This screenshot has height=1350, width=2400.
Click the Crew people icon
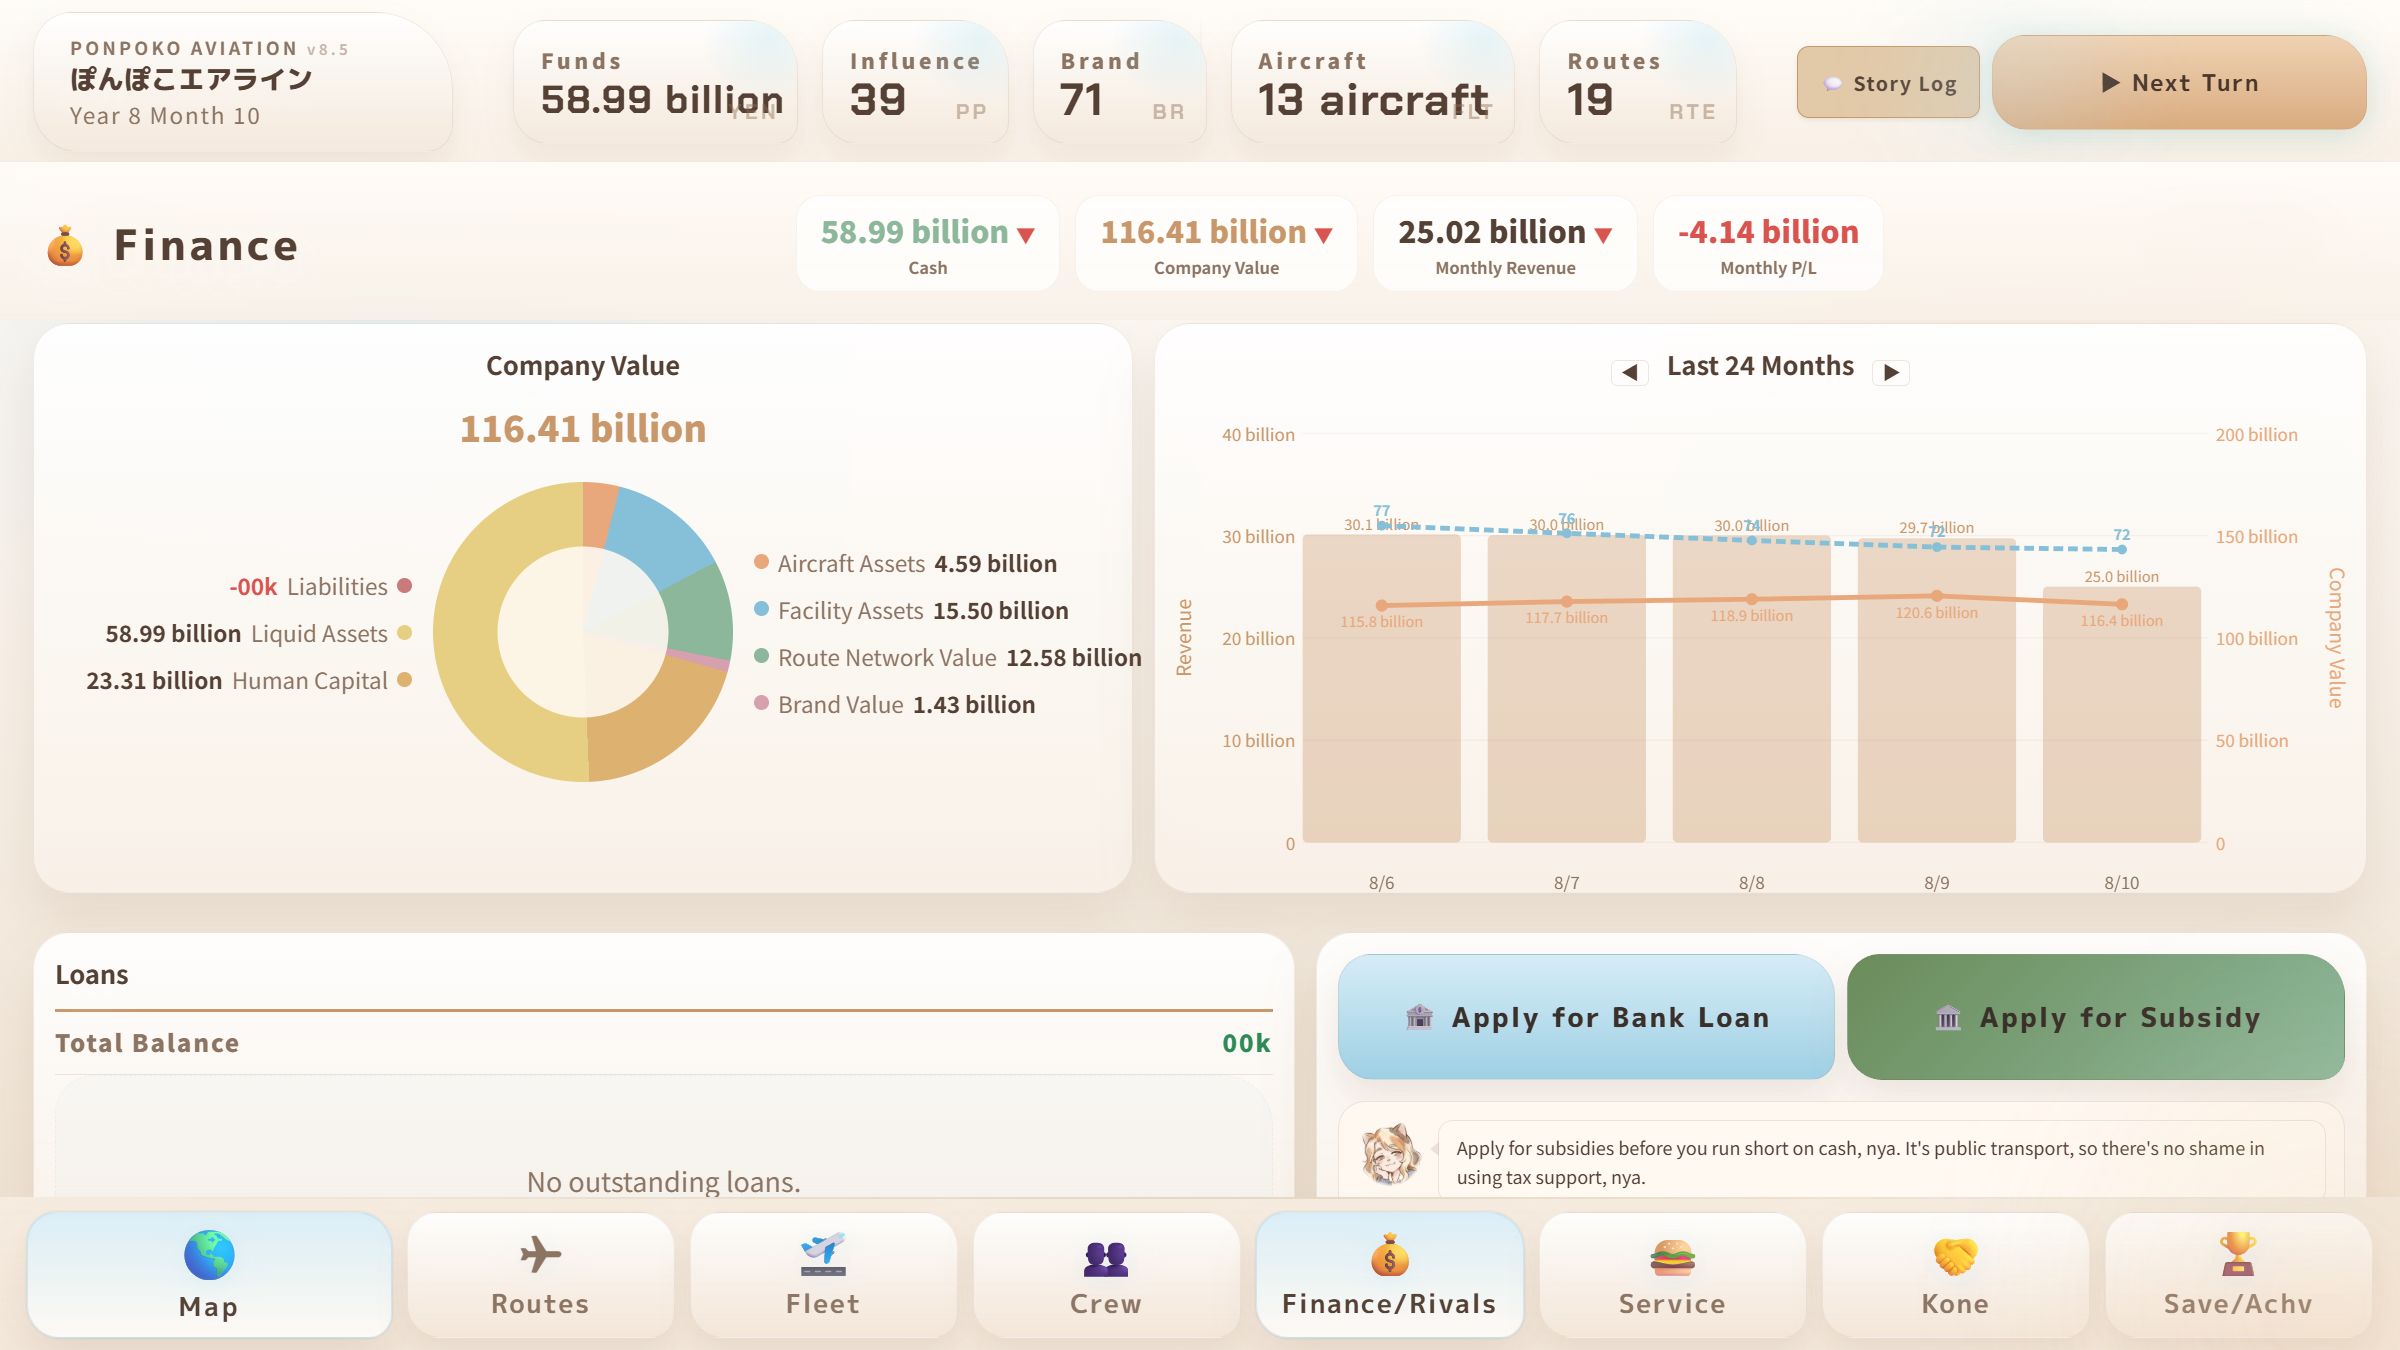(x=1106, y=1257)
